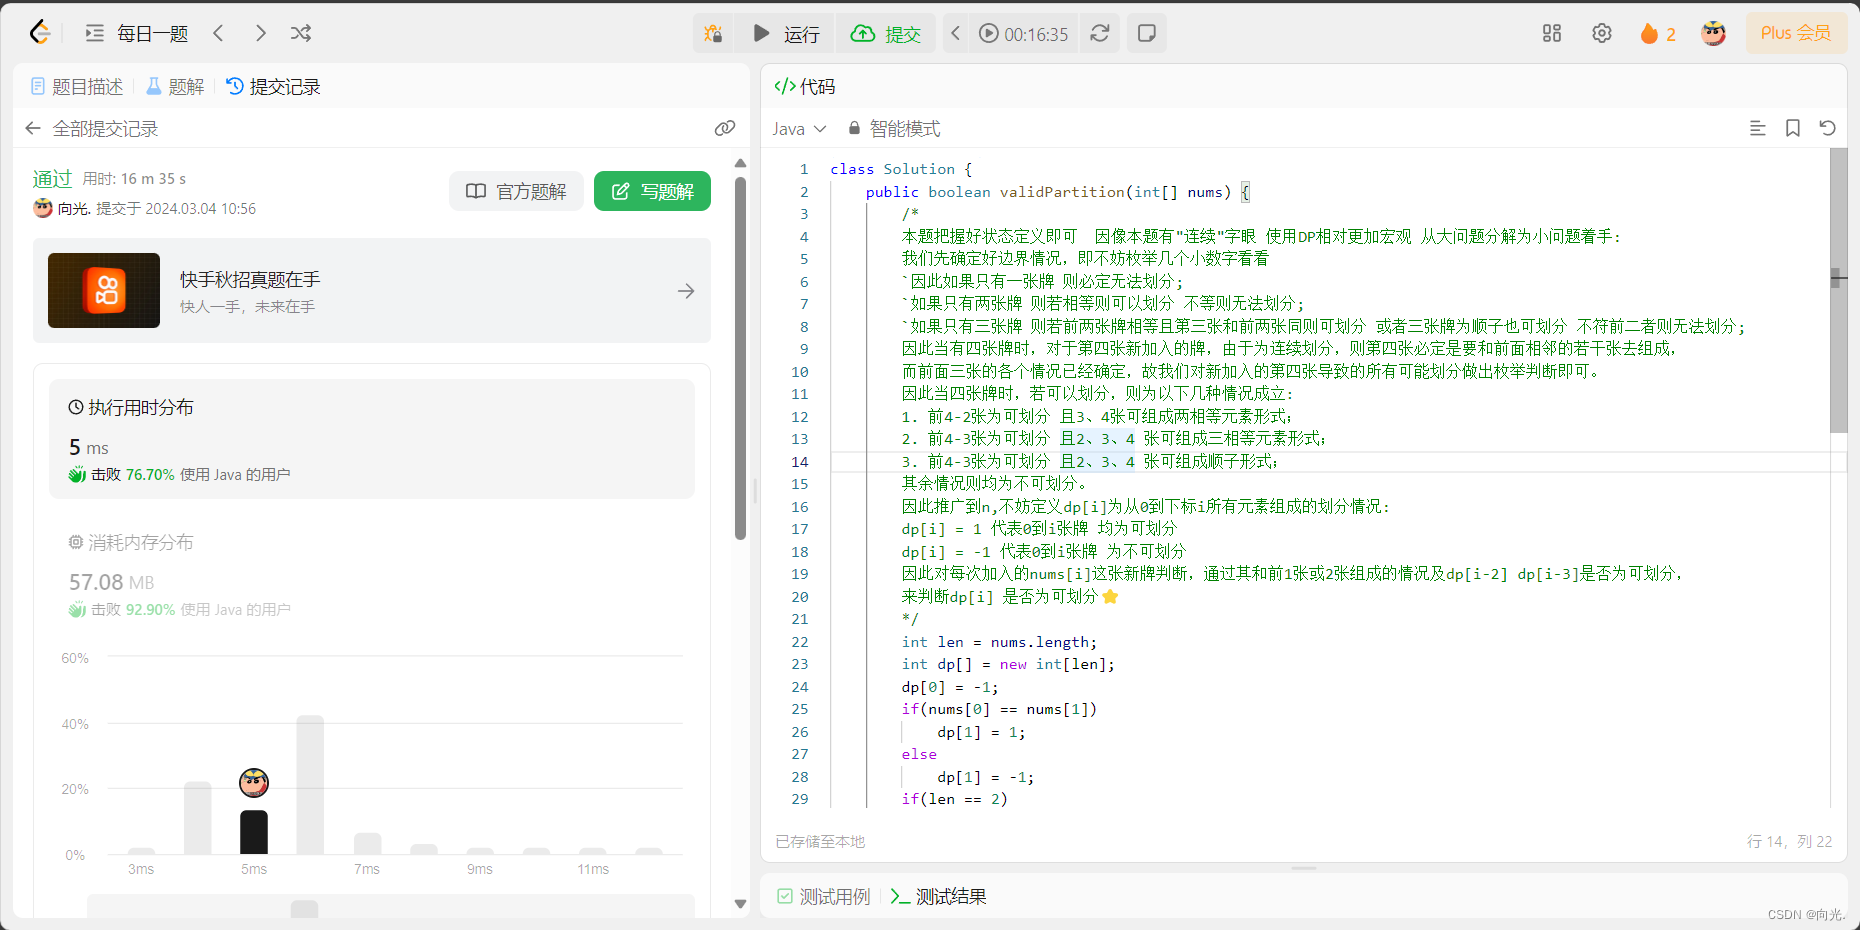Go to the previous problem arrow
This screenshot has height=930, width=1860.
pyautogui.click(x=218, y=33)
